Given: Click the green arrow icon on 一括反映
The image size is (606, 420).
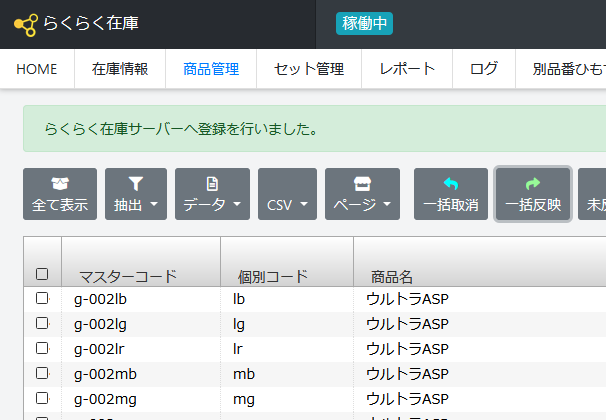Looking at the screenshot, I should 533,184.
